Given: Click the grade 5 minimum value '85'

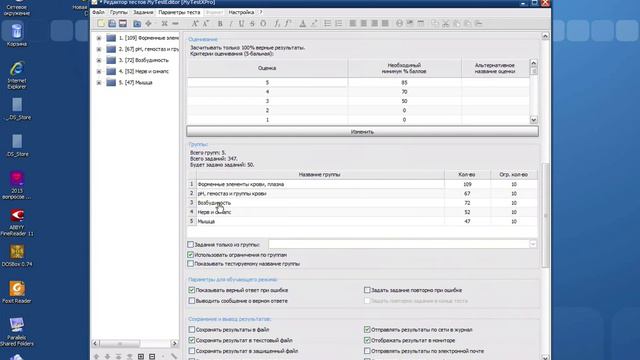Looking at the screenshot, I should tap(404, 82).
